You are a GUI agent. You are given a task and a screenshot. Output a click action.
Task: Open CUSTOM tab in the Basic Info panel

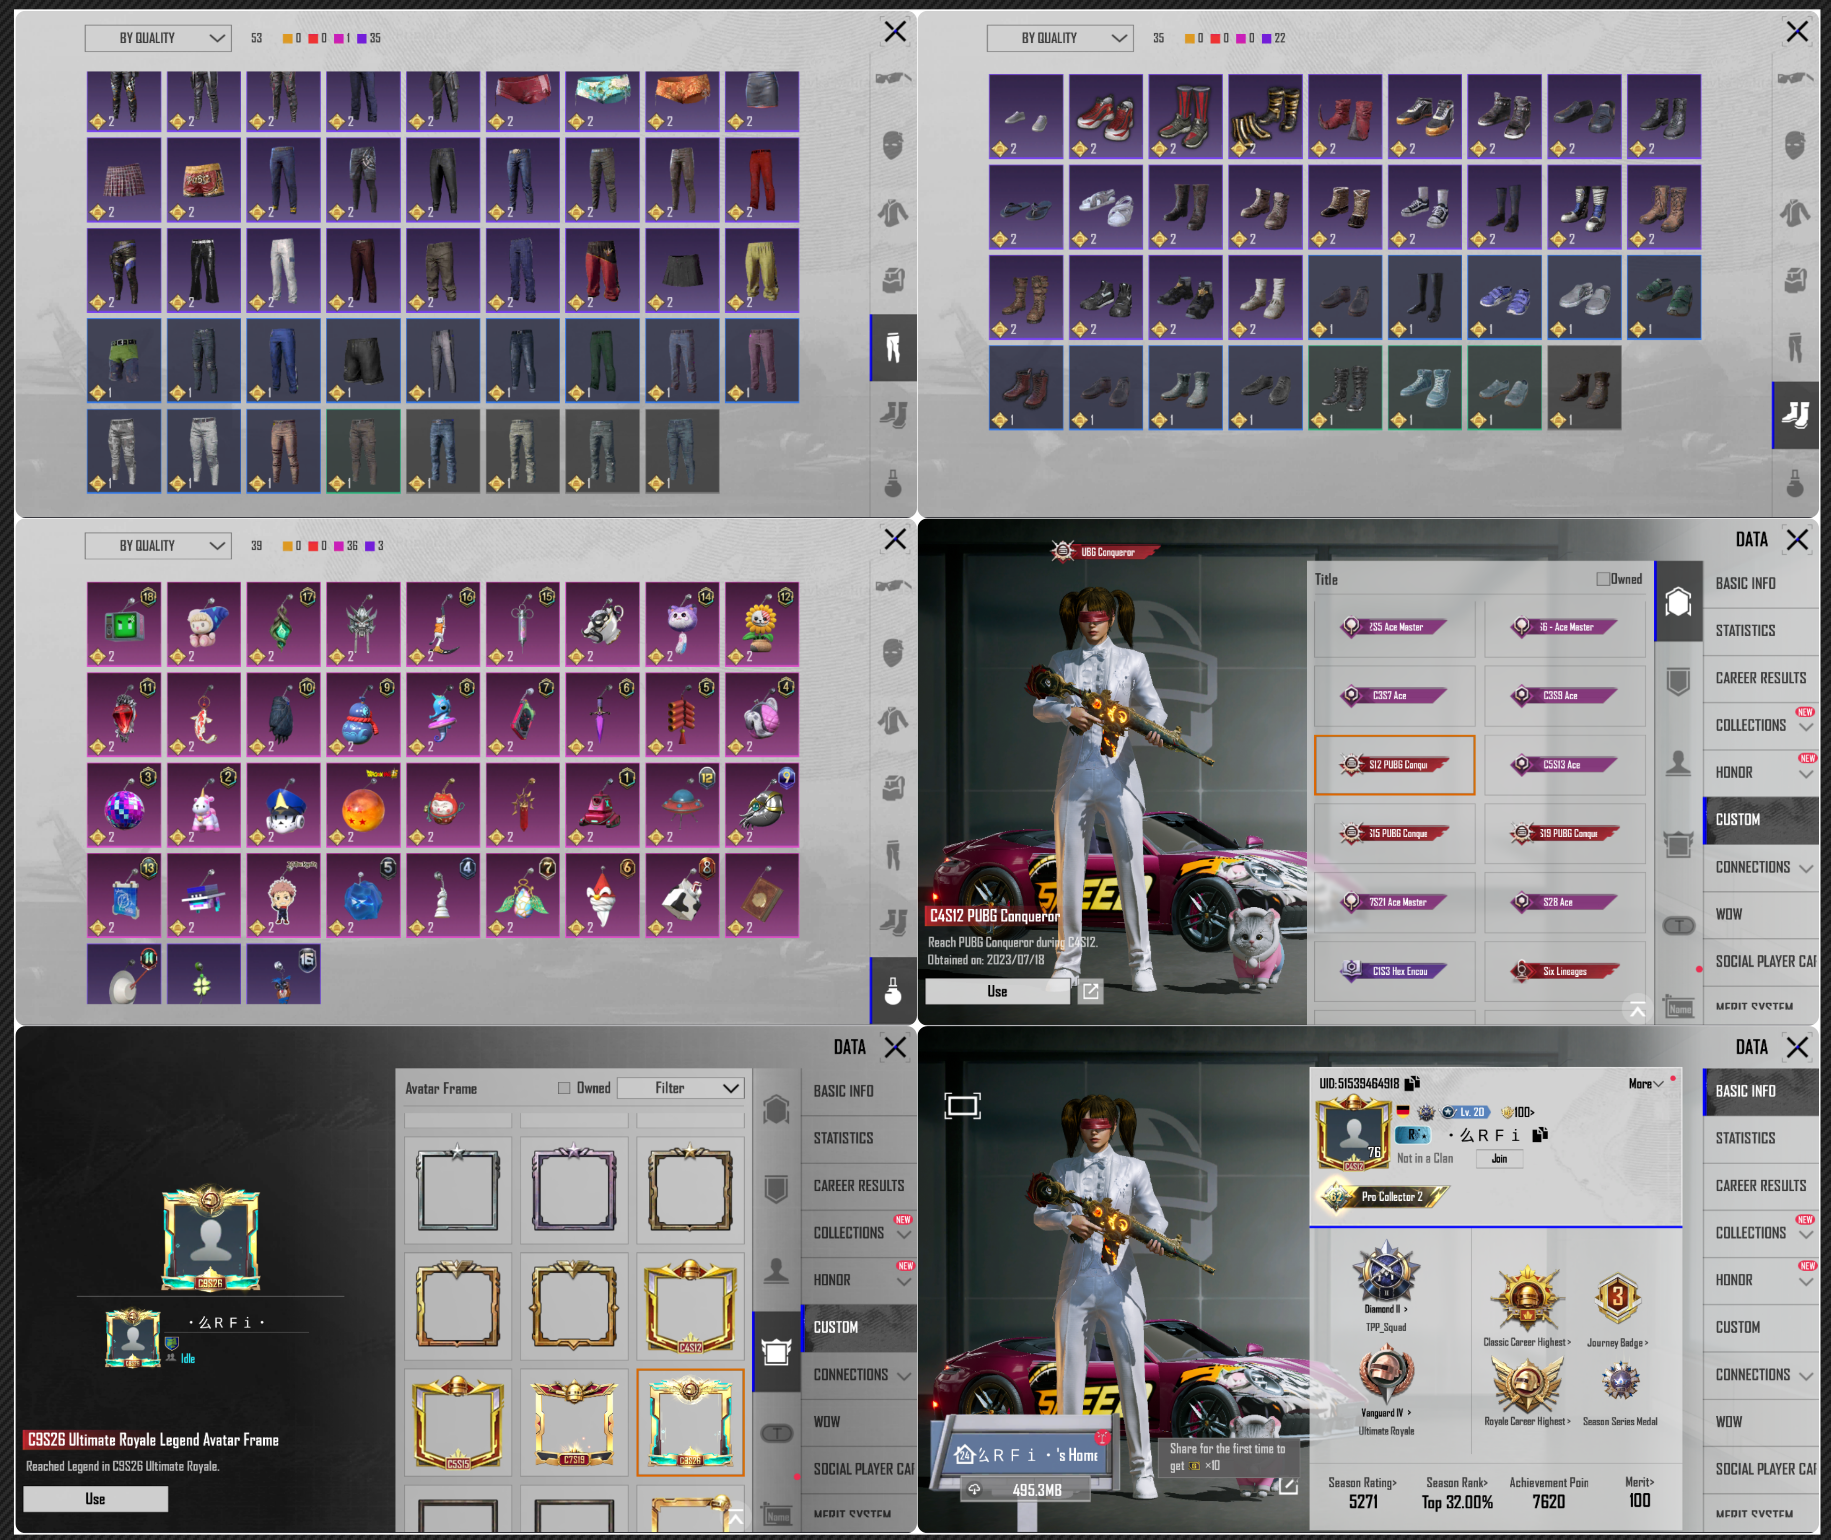[x=1761, y=1327]
